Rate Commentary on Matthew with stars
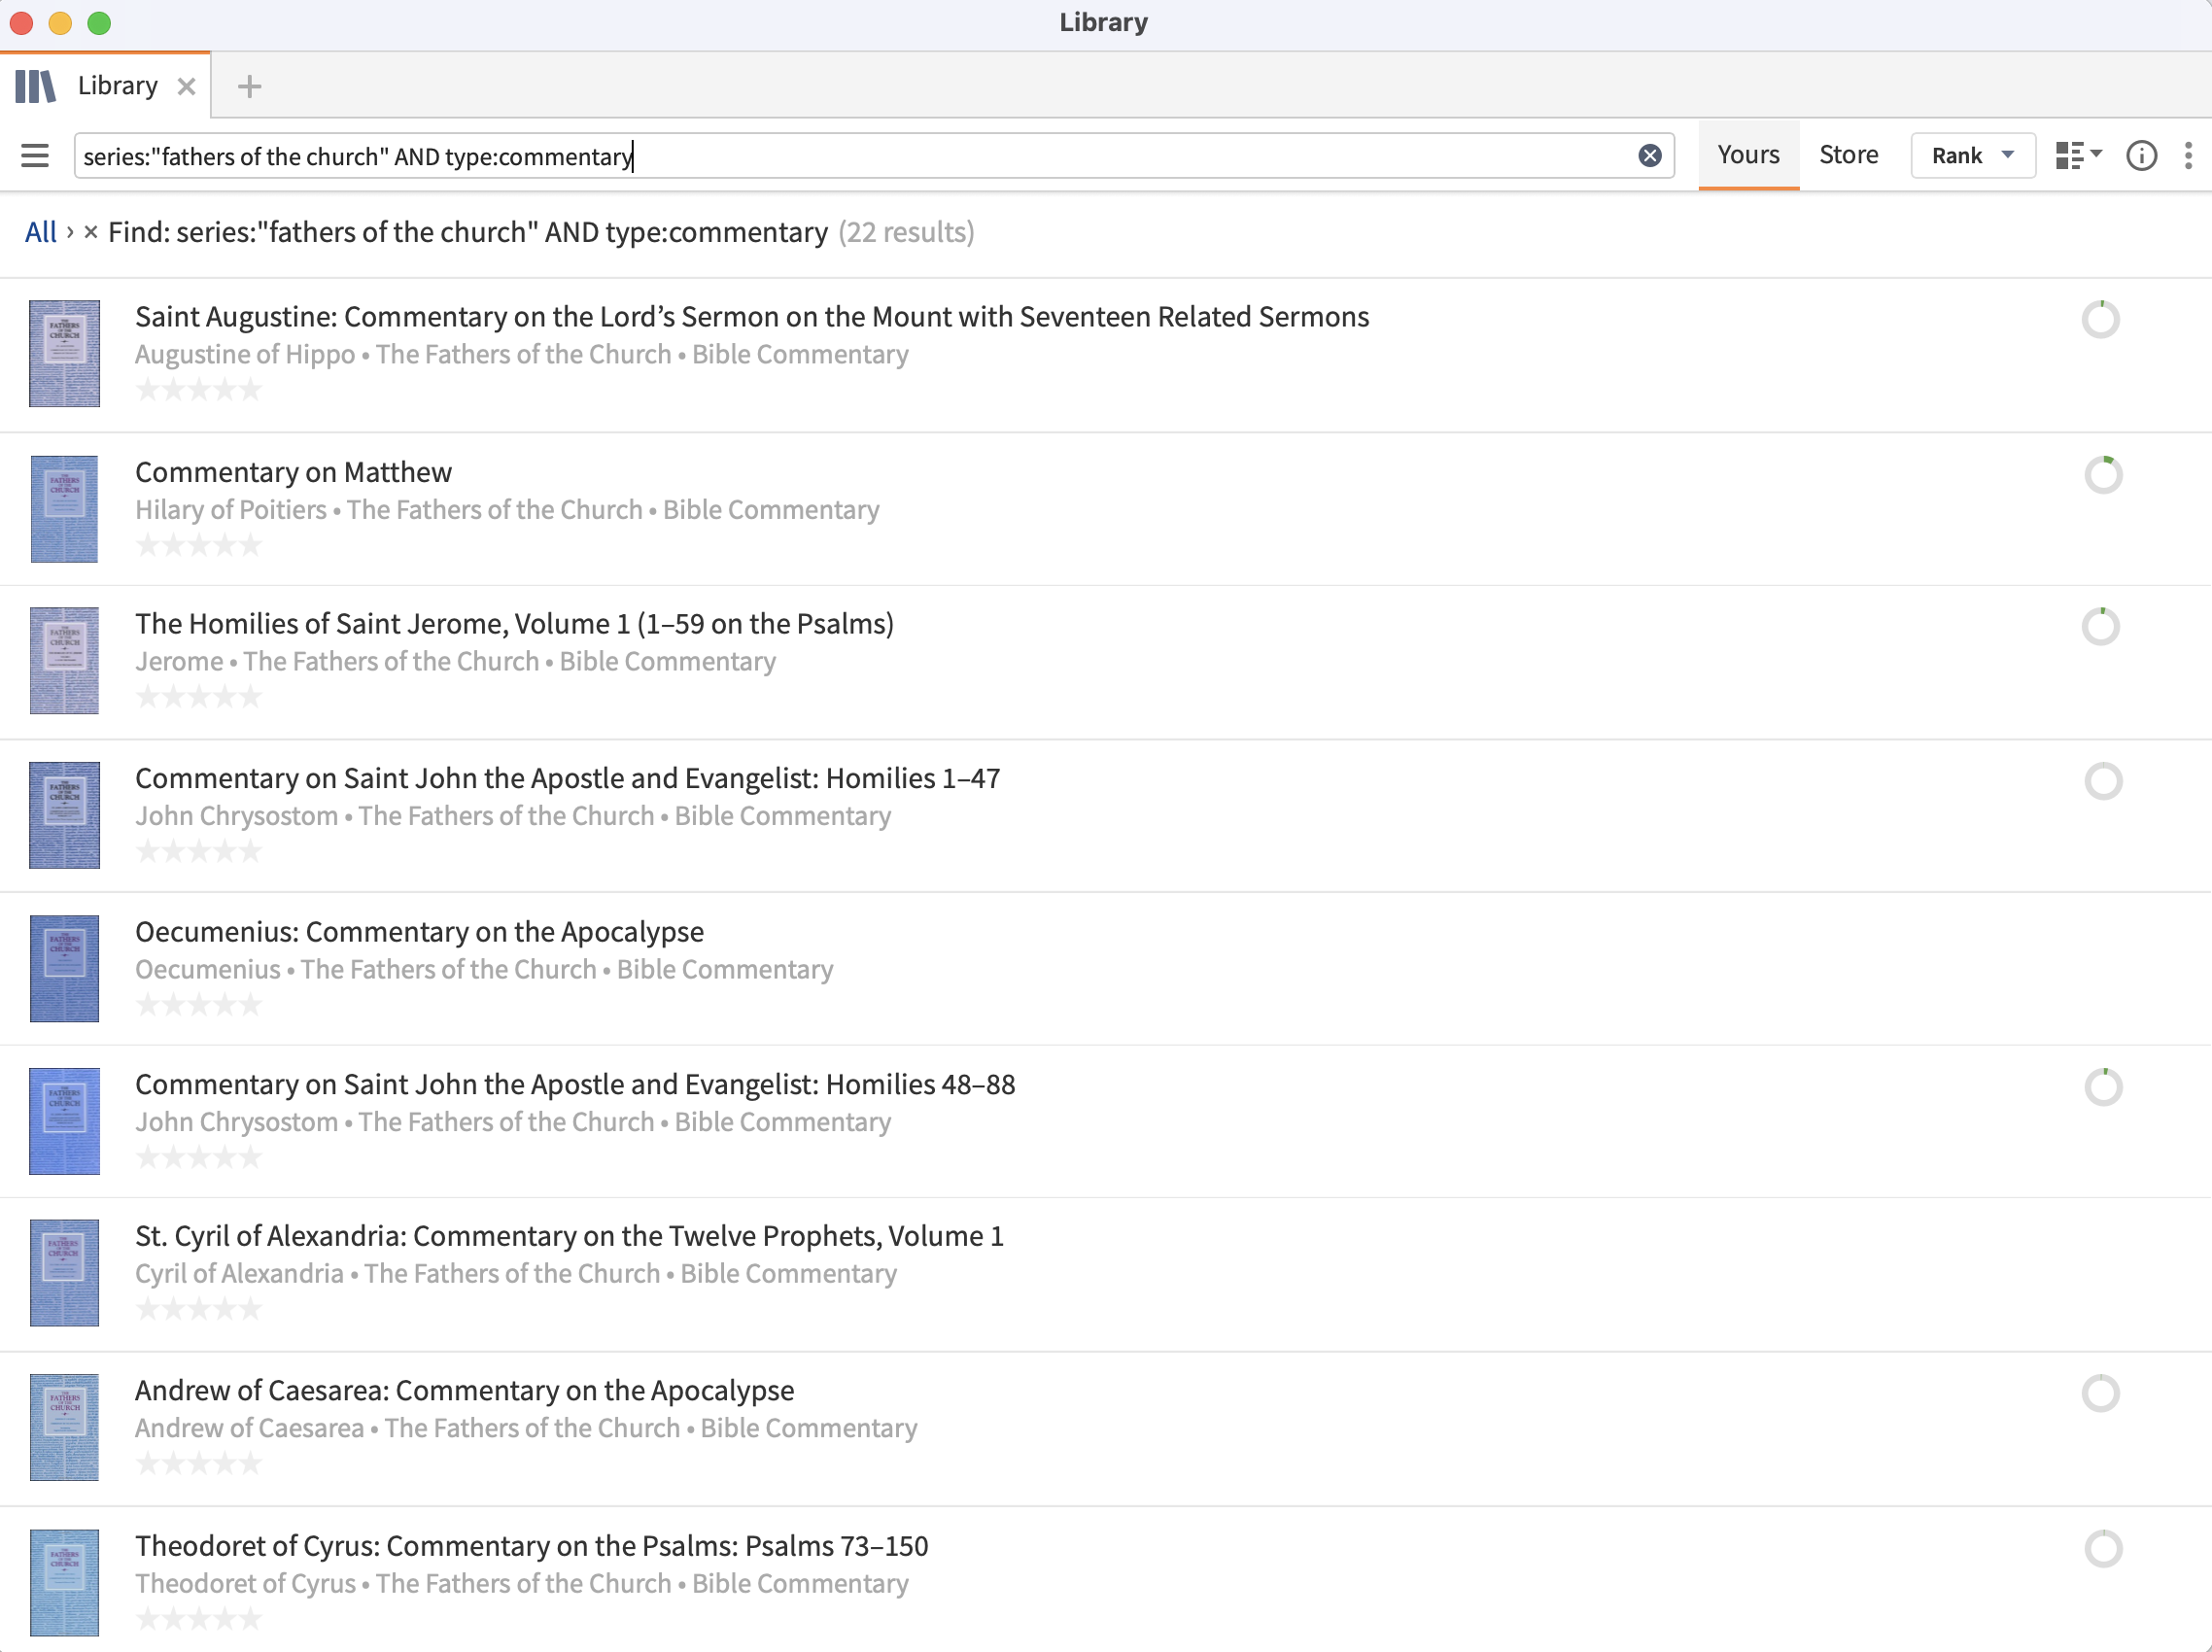 pyautogui.click(x=199, y=546)
